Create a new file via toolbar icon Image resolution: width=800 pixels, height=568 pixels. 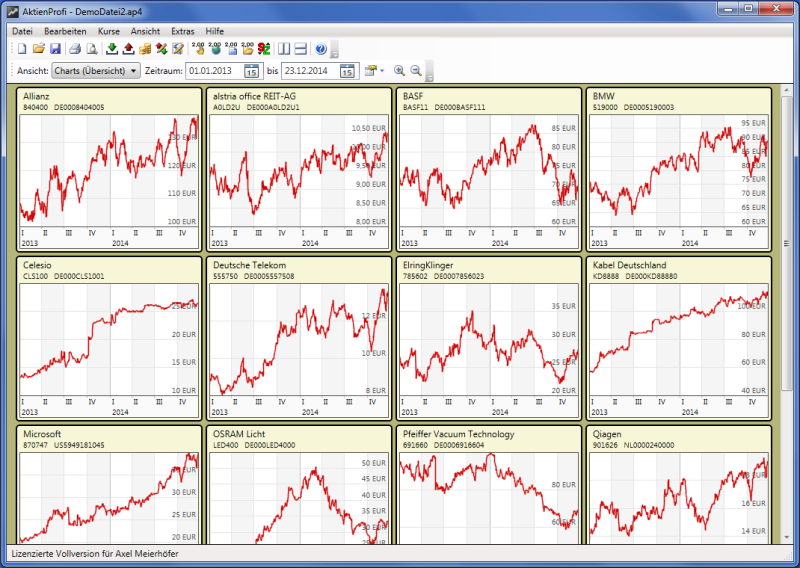[22, 49]
